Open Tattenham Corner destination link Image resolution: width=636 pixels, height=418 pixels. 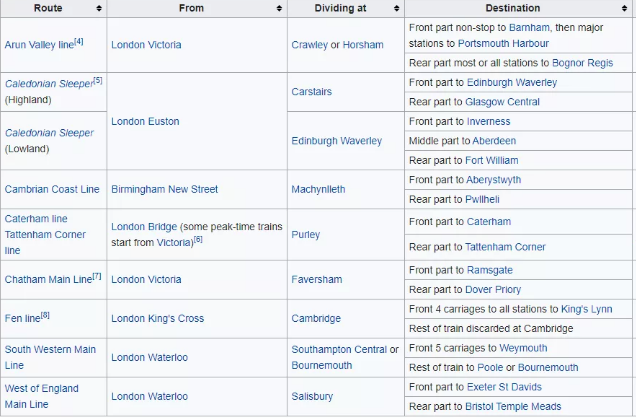coord(505,247)
